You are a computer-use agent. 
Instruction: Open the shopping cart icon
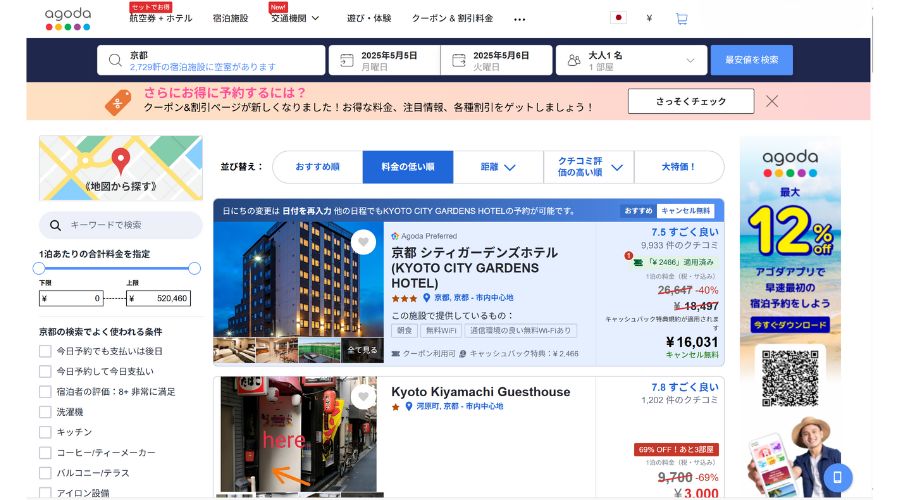click(681, 19)
